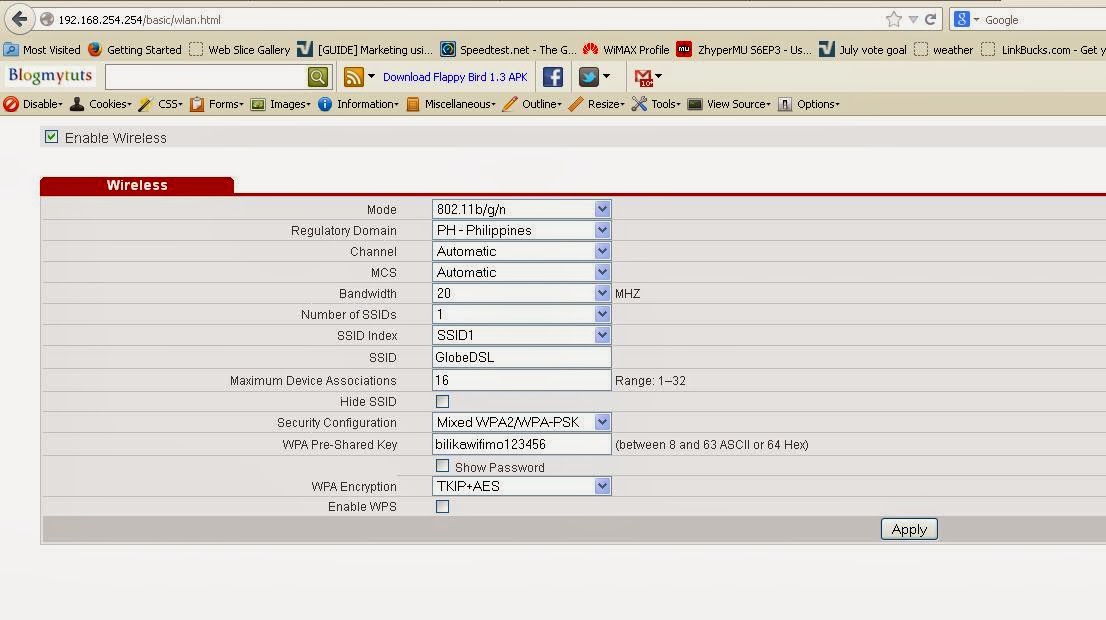Image resolution: width=1106 pixels, height=620 pixels.
Task: Open the Outline web developer menu
Action: pos(533,104)
